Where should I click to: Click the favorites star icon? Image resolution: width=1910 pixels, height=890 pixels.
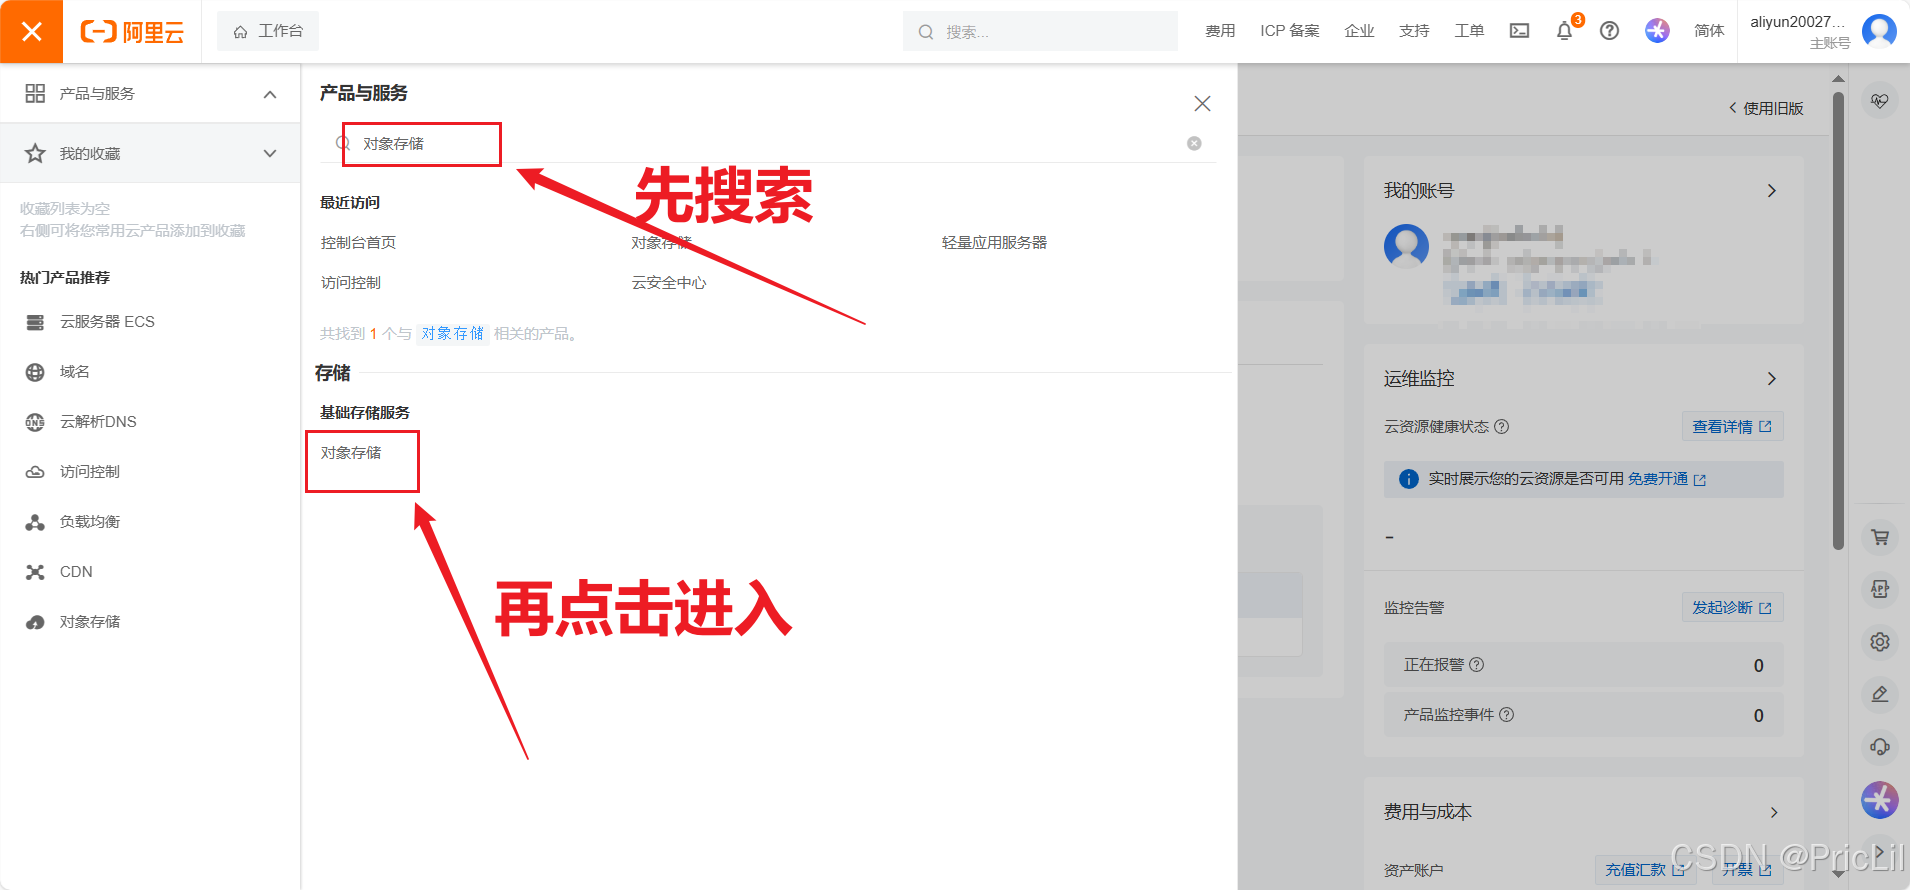[x=35, y=153]
